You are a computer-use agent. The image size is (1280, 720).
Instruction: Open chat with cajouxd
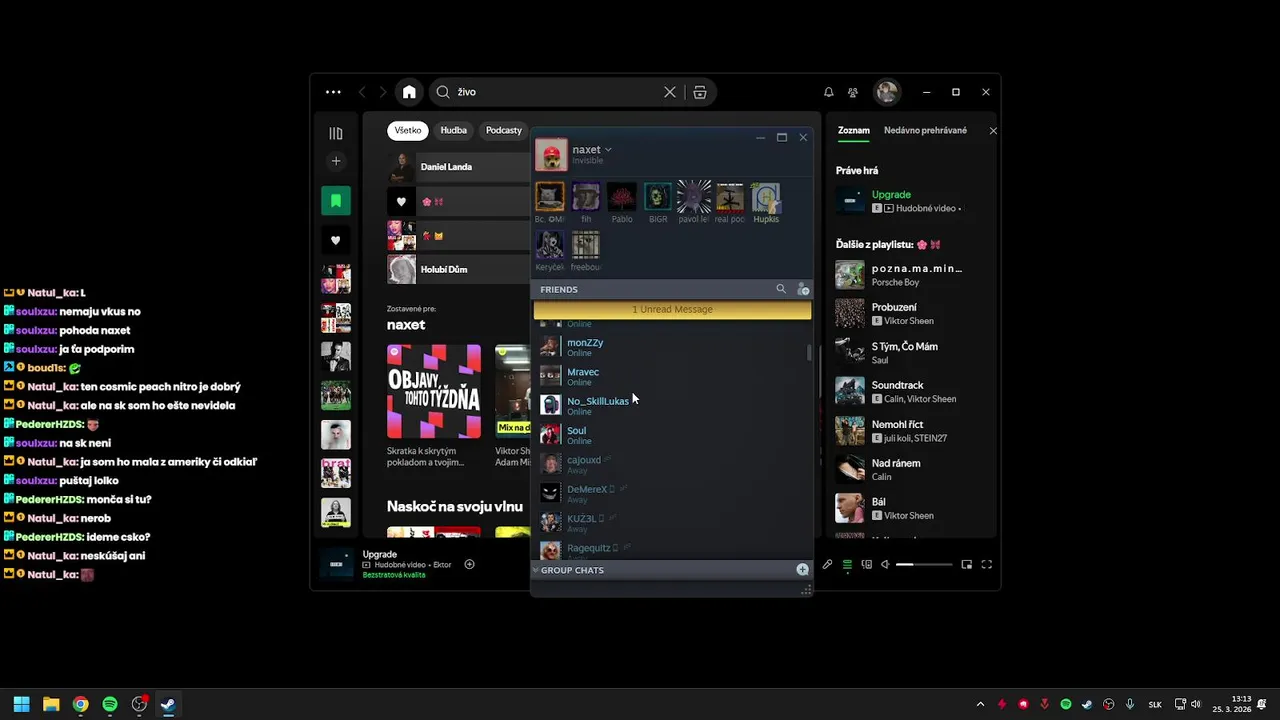(x=672, y=464)
